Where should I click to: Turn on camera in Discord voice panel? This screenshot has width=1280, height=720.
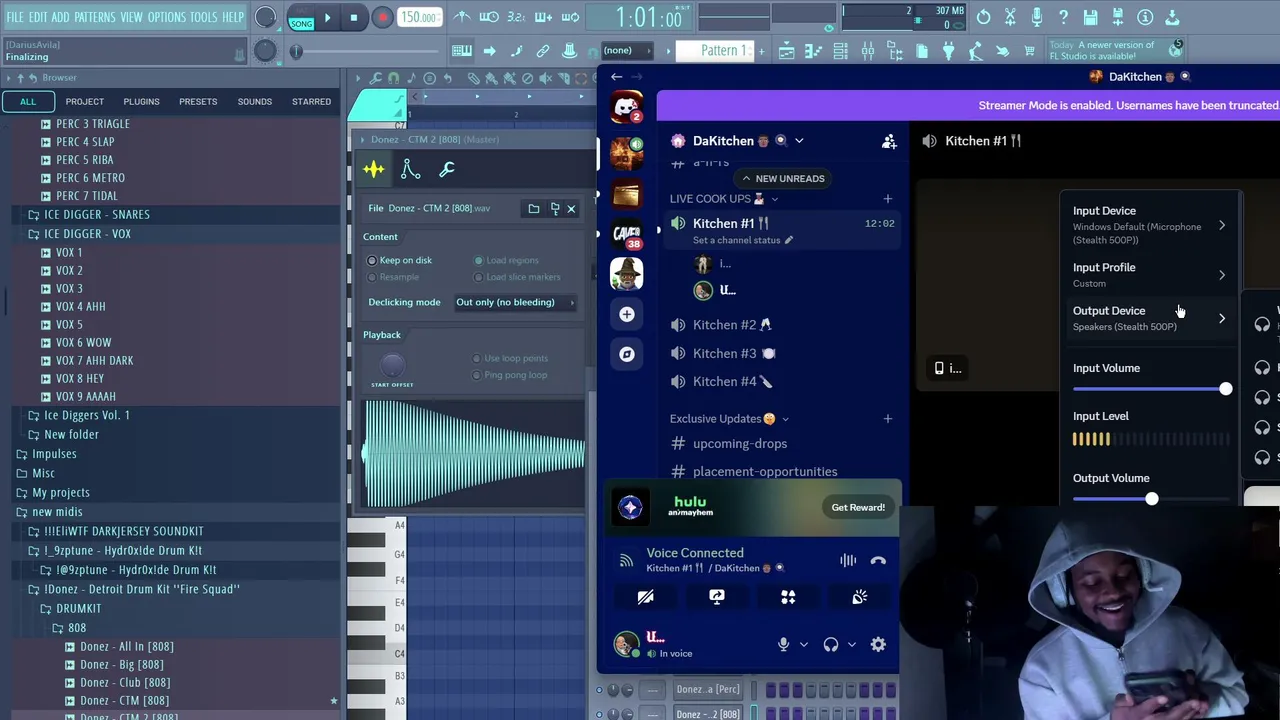[646, 597]
